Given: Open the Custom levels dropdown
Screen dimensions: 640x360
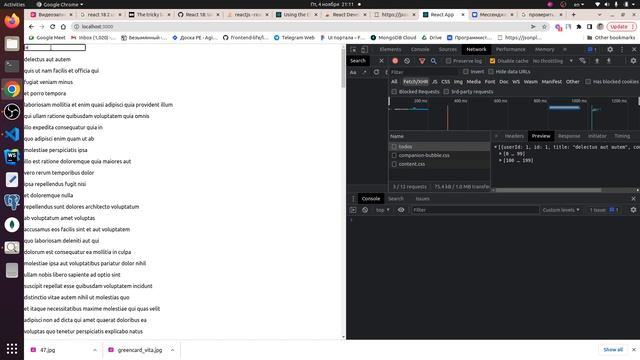Looking at the screenshot, I should click(x=561, y=210).
